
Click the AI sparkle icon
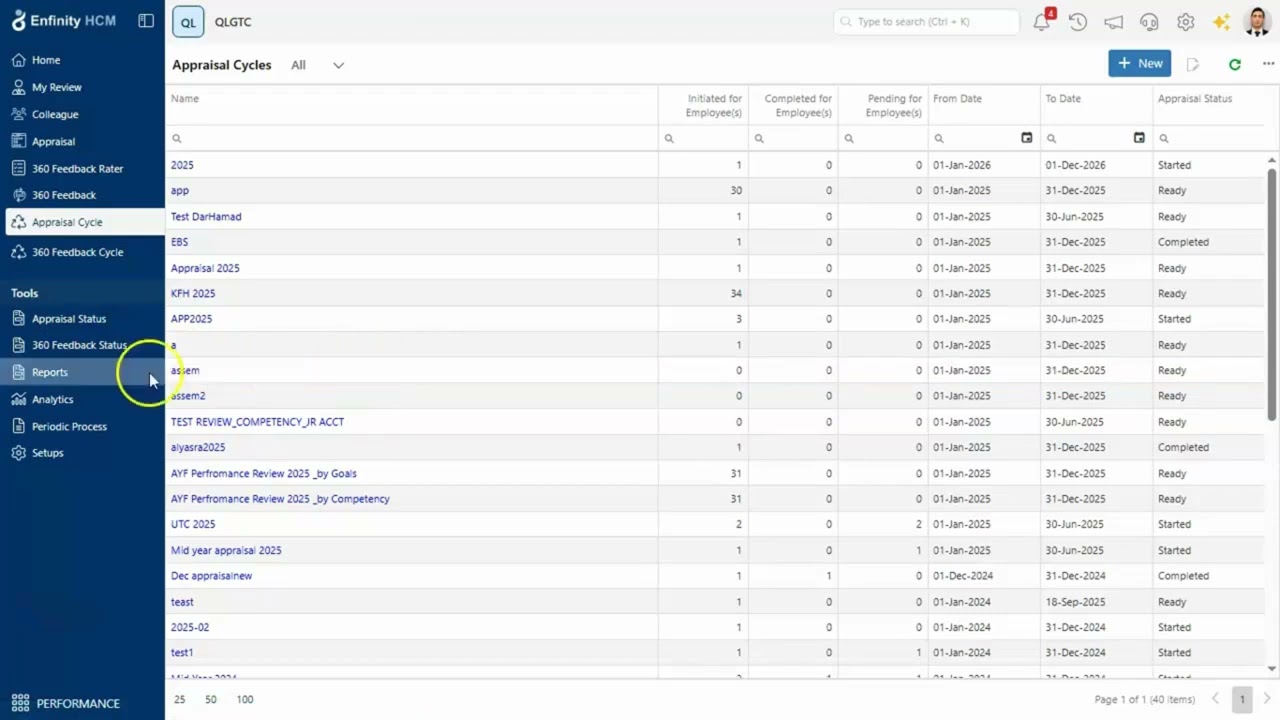pyautogui.click(x=1221, y=22)
